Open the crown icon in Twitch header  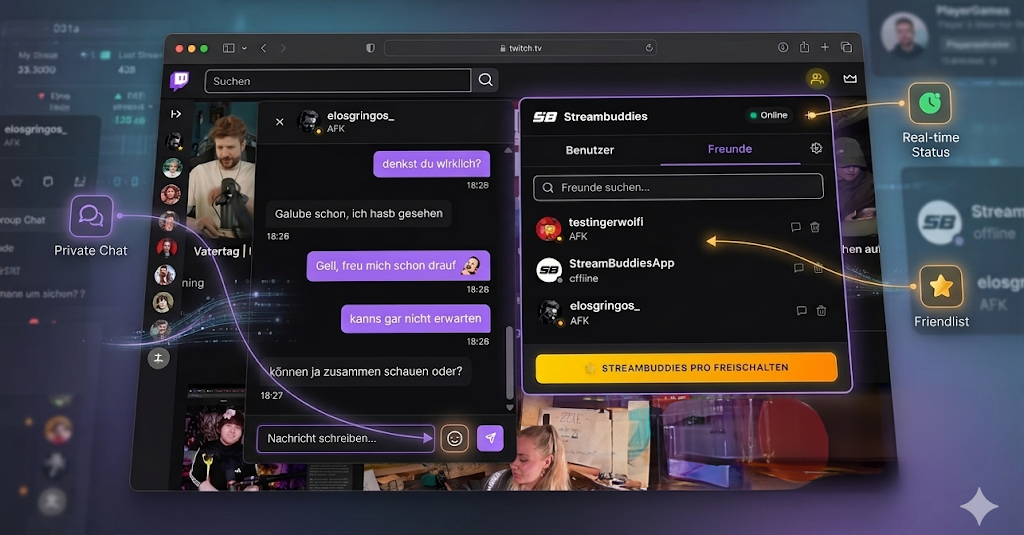click(x=850, y=79)
